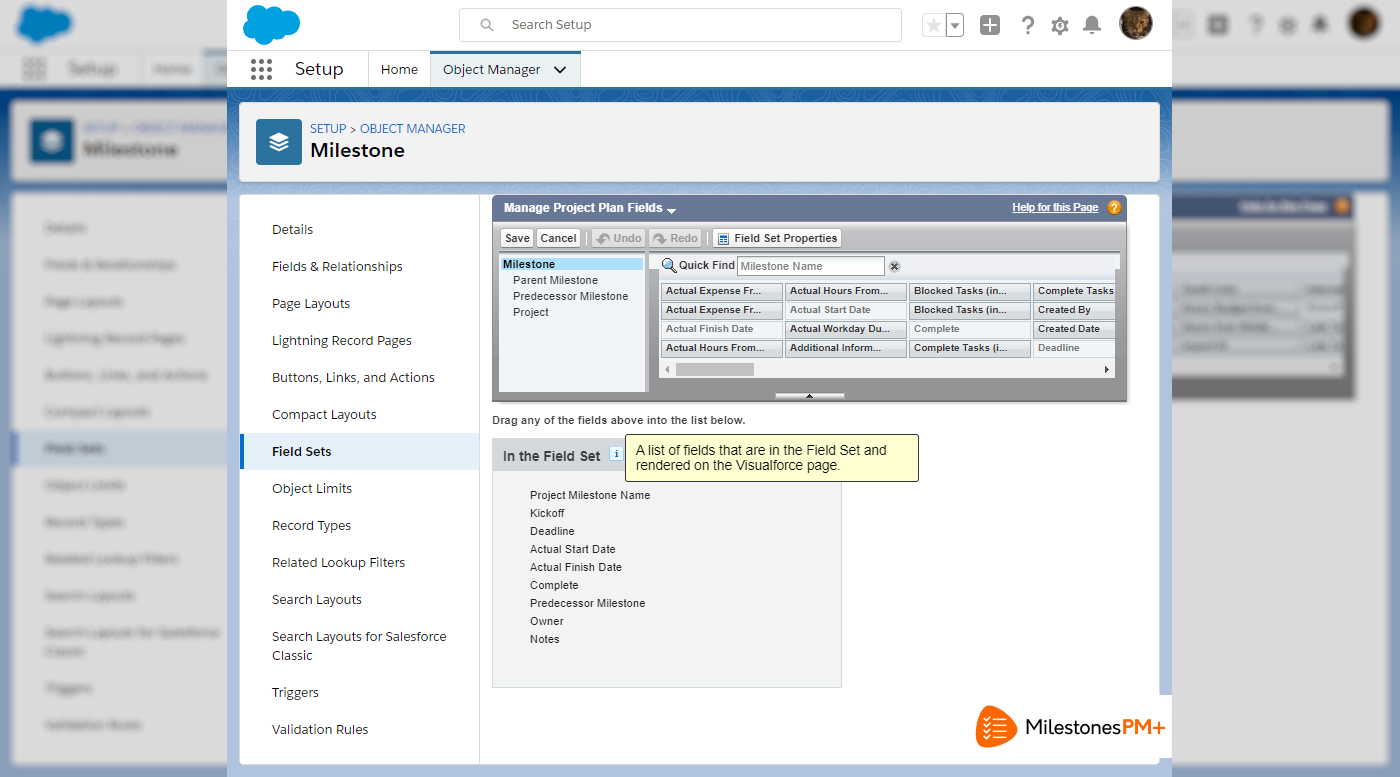
Task: Clear the Quick Find box with the x icon
Action: tap(895, 266)
